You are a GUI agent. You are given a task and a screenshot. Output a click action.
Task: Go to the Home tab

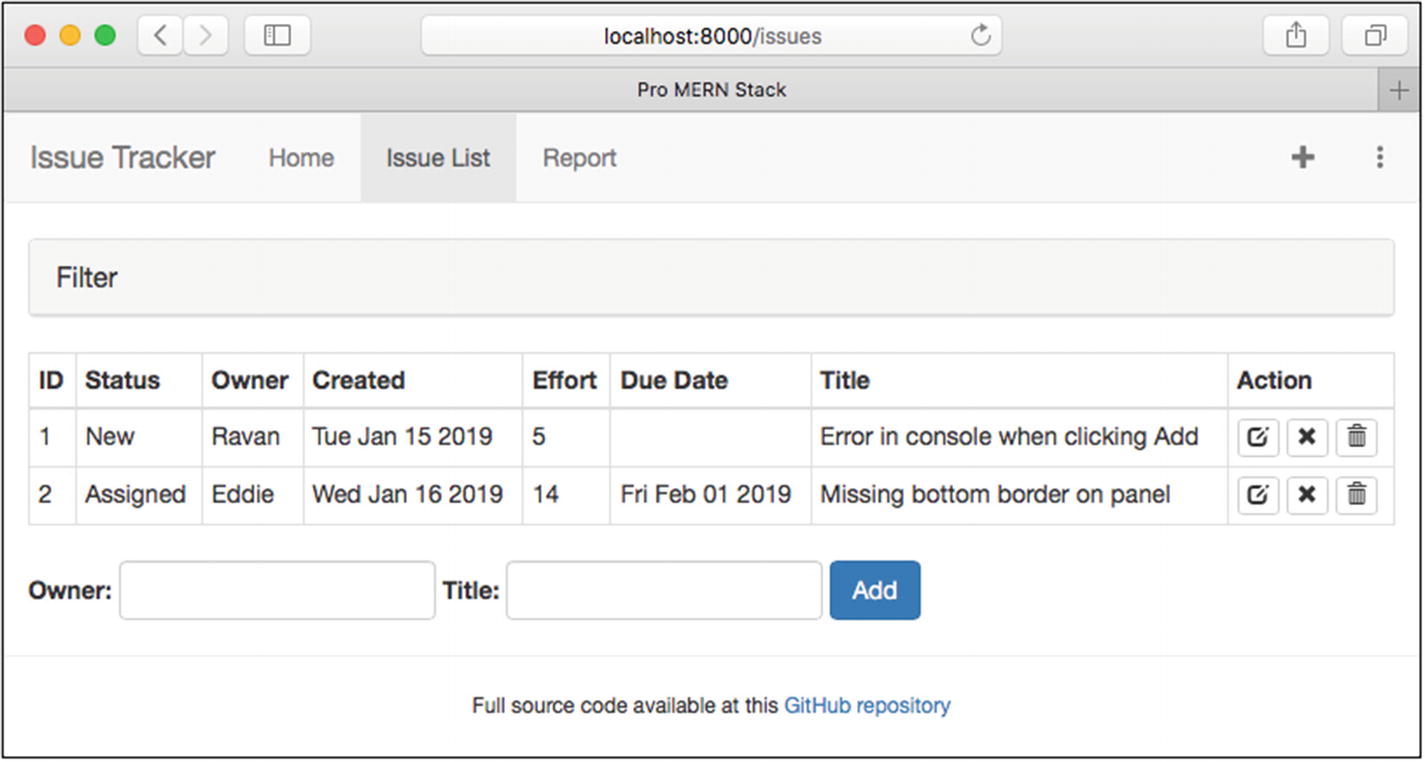coord(301,158)
